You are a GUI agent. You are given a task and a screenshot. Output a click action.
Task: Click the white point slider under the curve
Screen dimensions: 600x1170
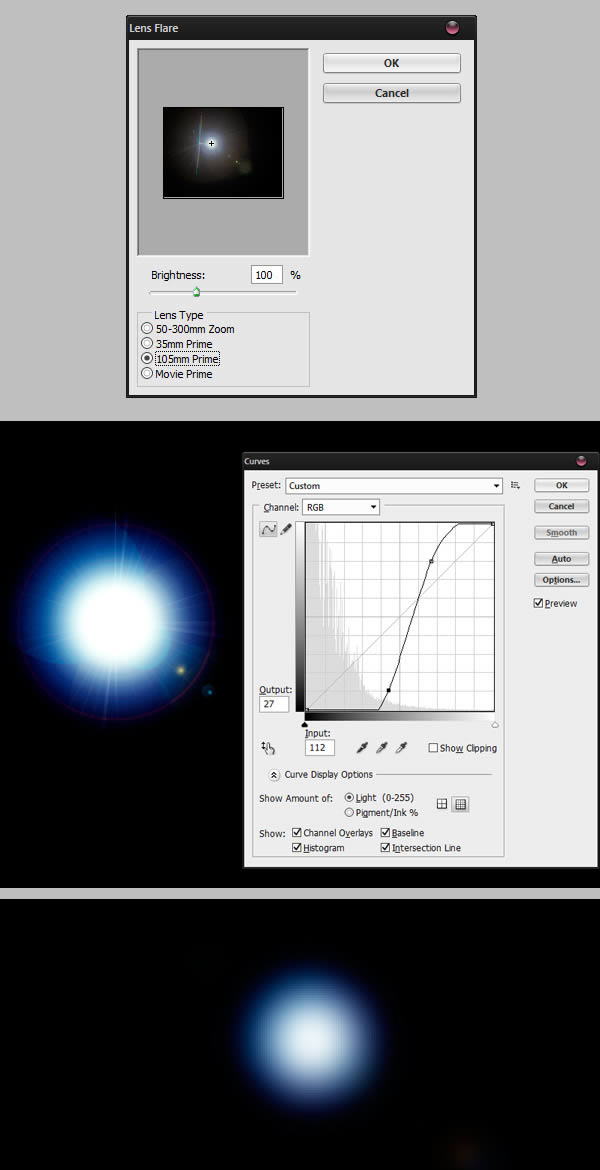point(496,724)
